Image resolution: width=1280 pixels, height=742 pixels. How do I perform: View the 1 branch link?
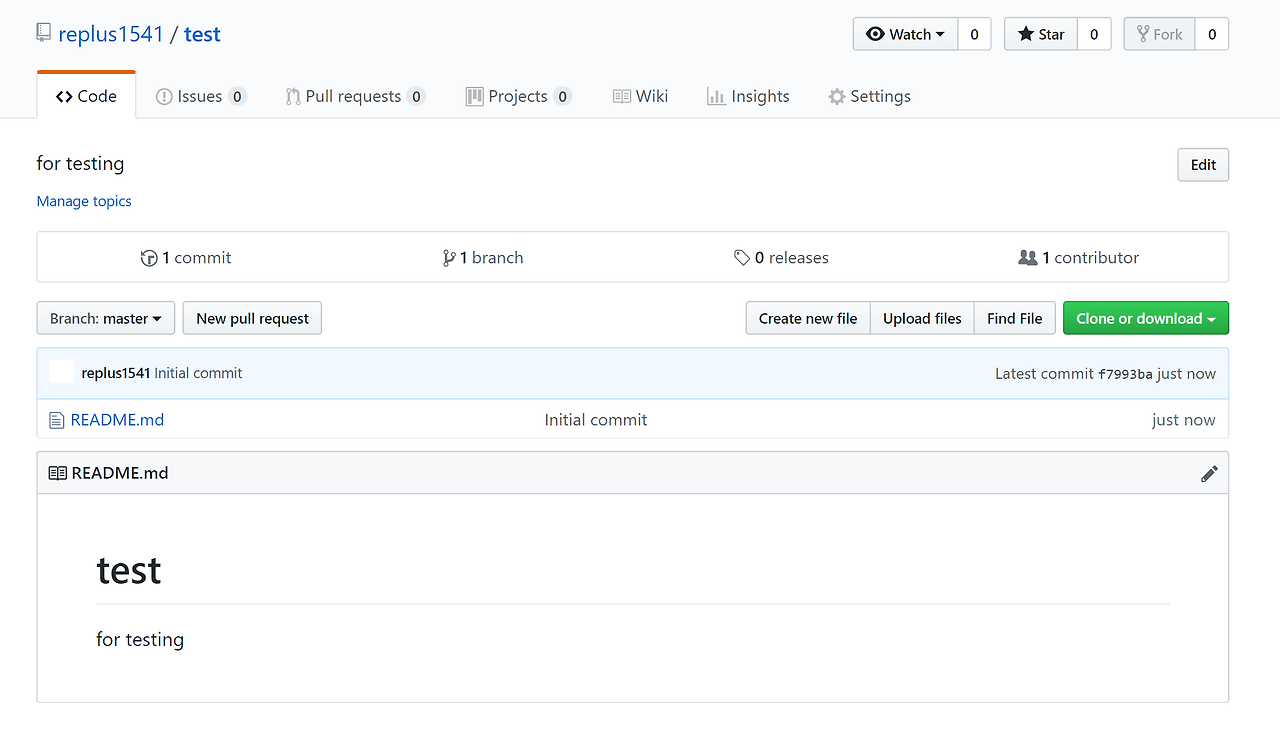coord(483,258)
